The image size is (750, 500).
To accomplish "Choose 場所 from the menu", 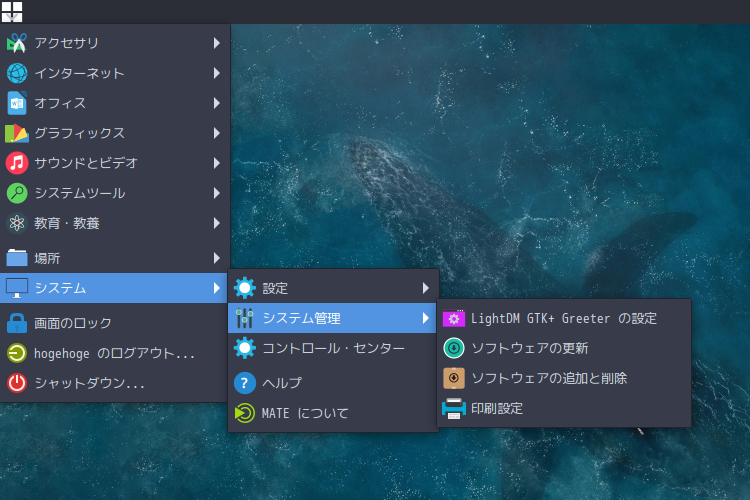I will [114, 258].
